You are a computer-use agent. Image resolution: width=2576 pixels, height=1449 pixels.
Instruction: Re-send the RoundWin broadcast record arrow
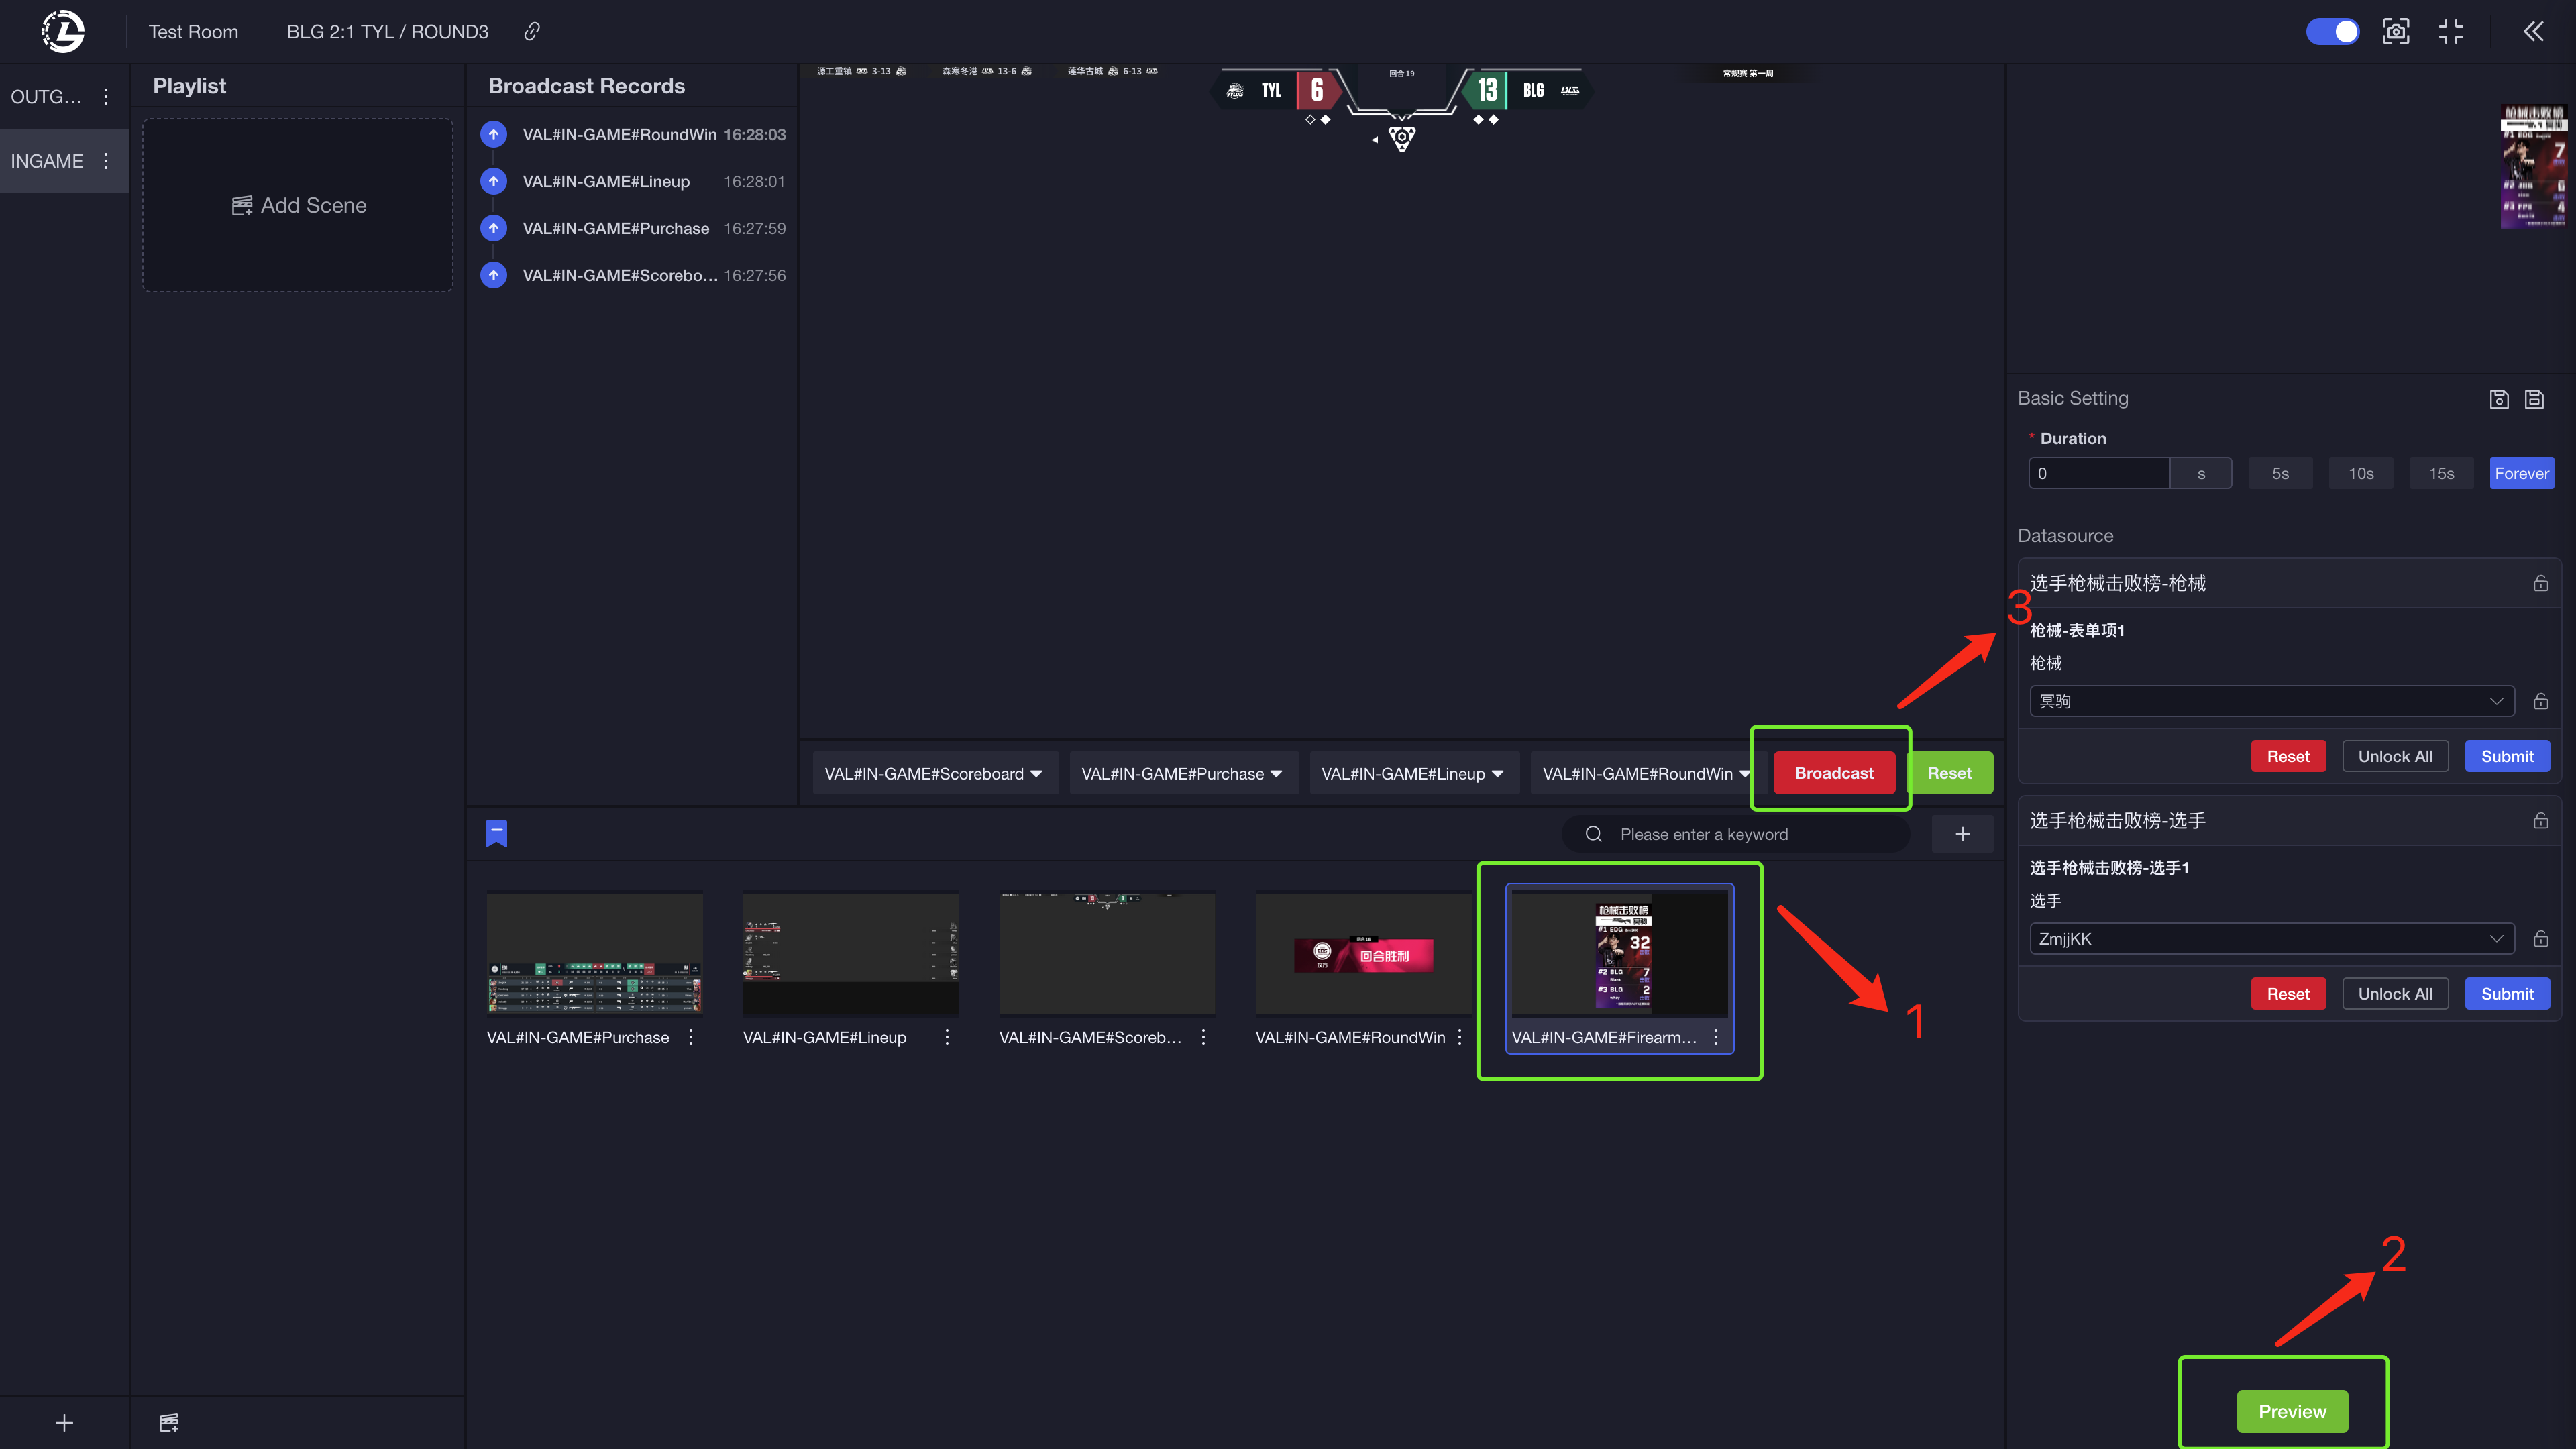(494, 134)
